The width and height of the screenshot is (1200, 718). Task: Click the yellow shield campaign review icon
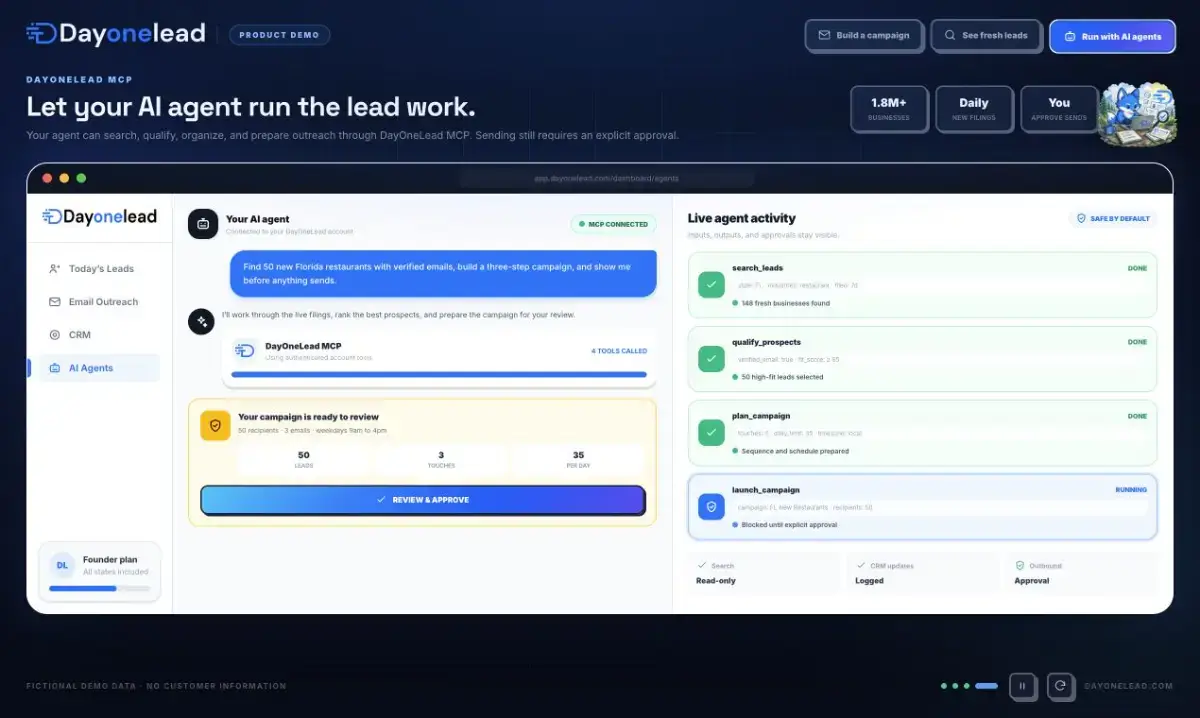pos(215,425)
